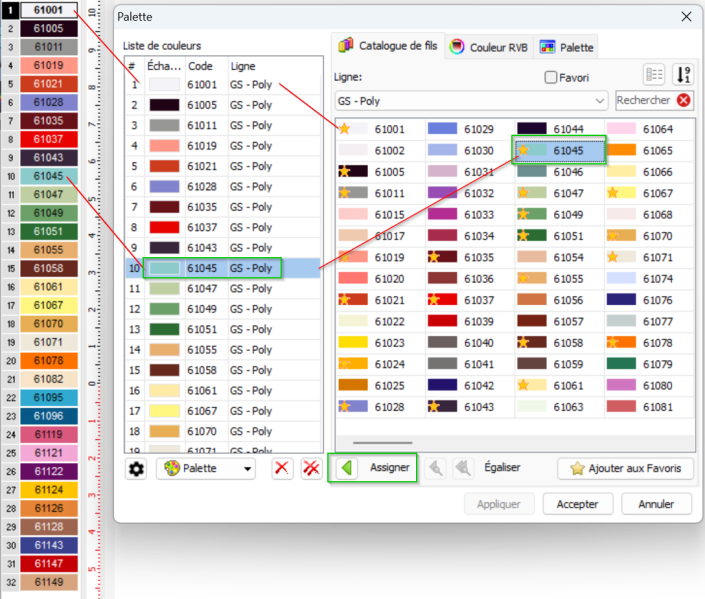This screenshot has width=705, height=599.
Task: Select catalog thread color 61025
Action: click(380, 385)
